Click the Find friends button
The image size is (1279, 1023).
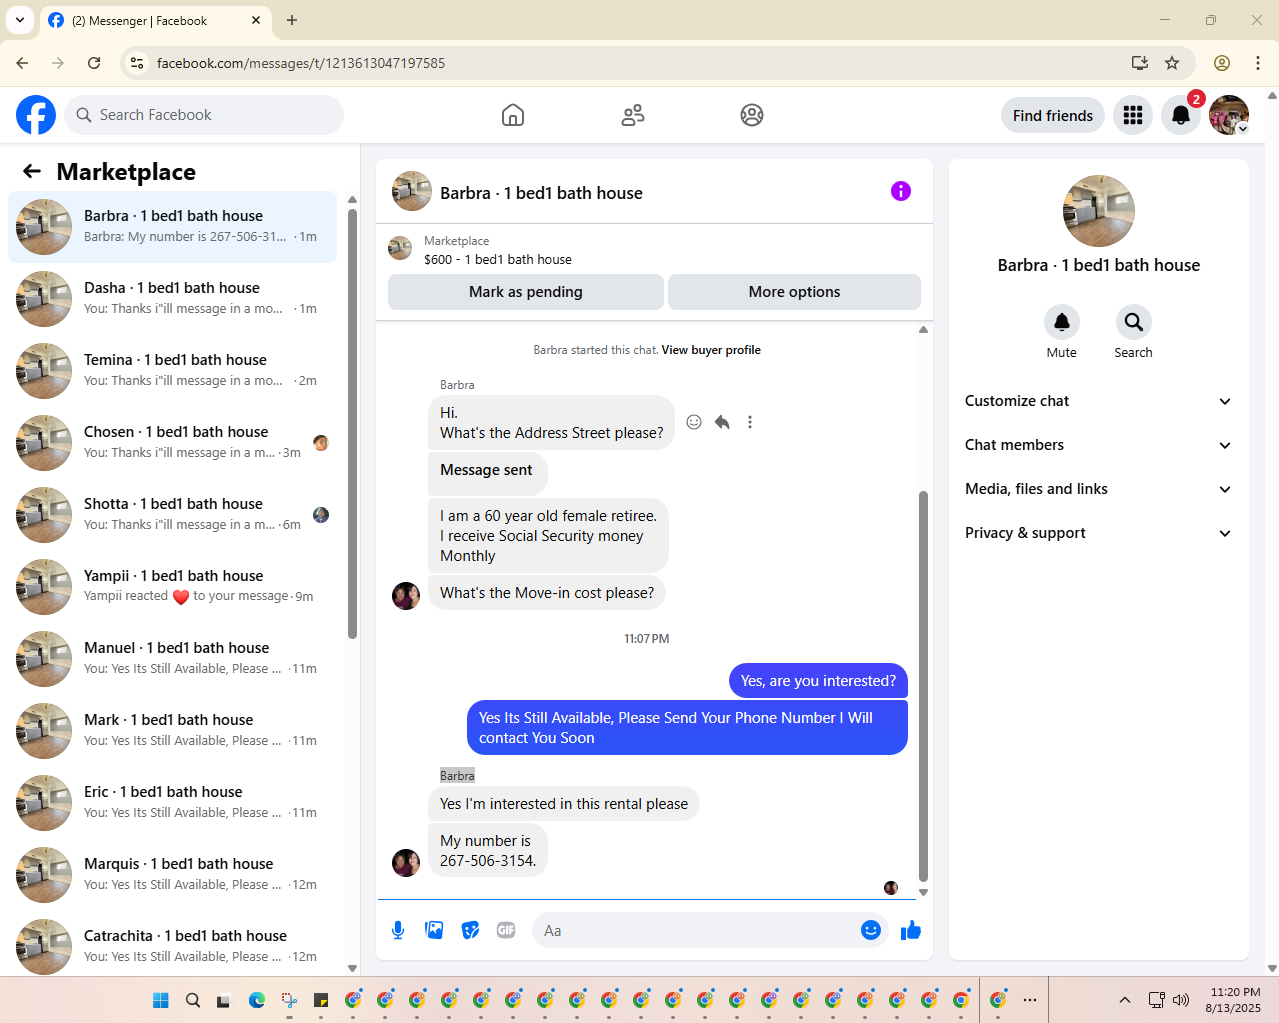point(1053,116)
